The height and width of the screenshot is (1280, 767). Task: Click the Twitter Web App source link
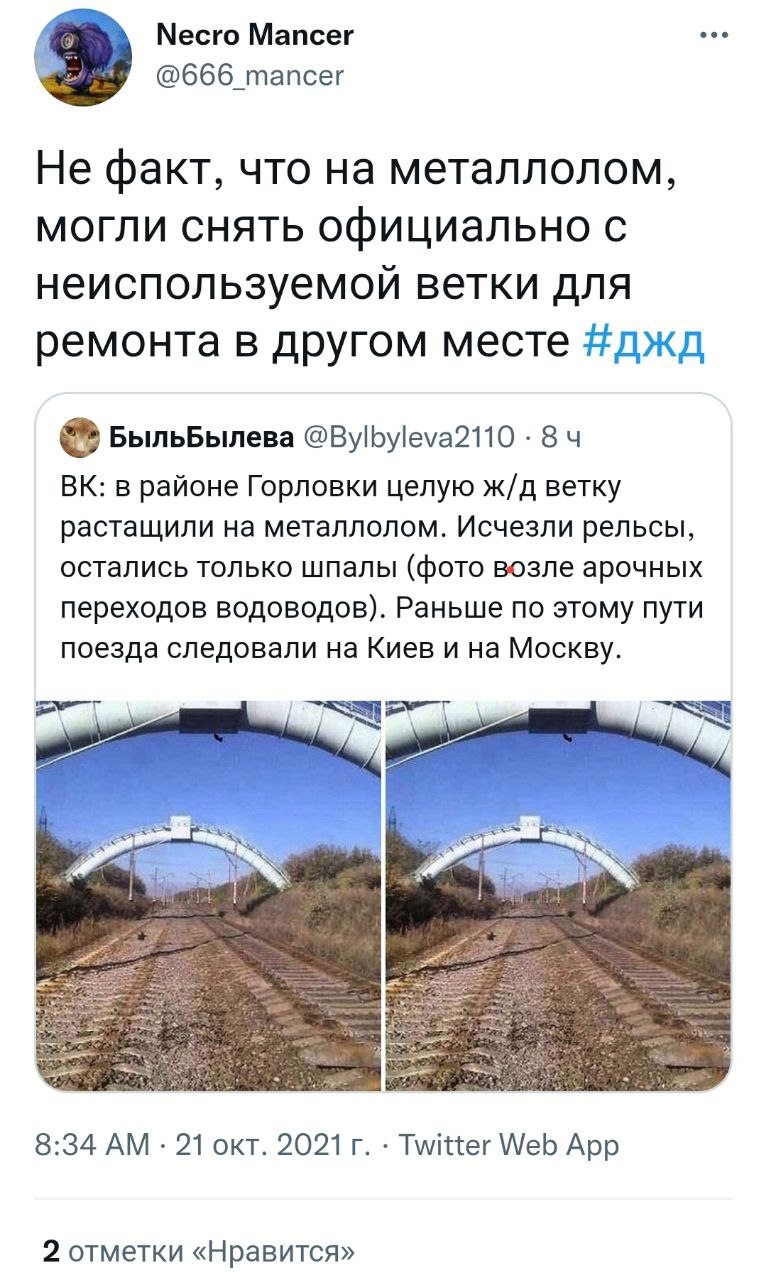click(x=509, y=1145)
